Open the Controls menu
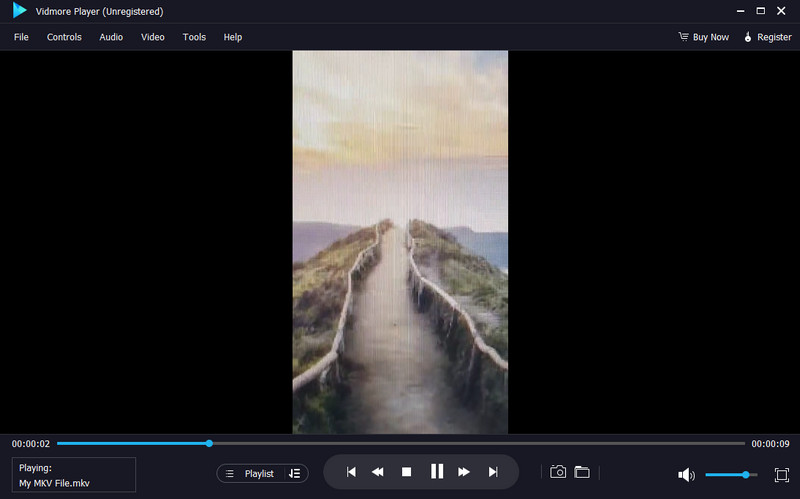Image resolution: width=800 pixels, height=499 pixels. pyautogui.click(x=64, y=37)
